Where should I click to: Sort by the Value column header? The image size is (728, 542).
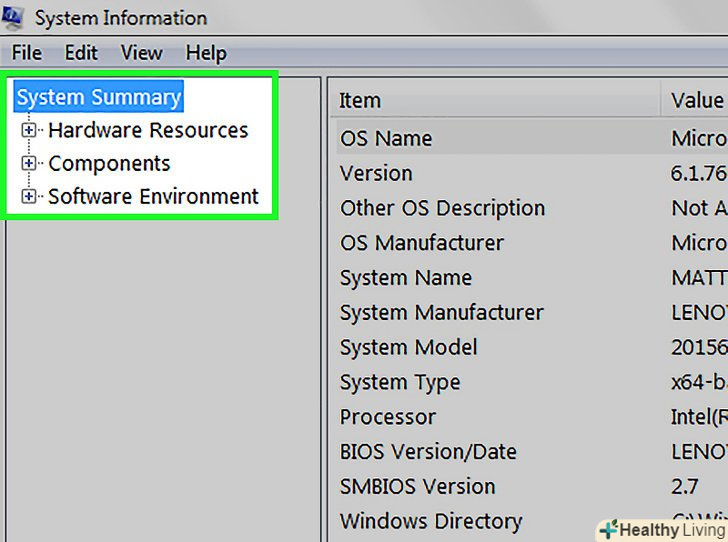pyautogui.click(x=695, y=100)
